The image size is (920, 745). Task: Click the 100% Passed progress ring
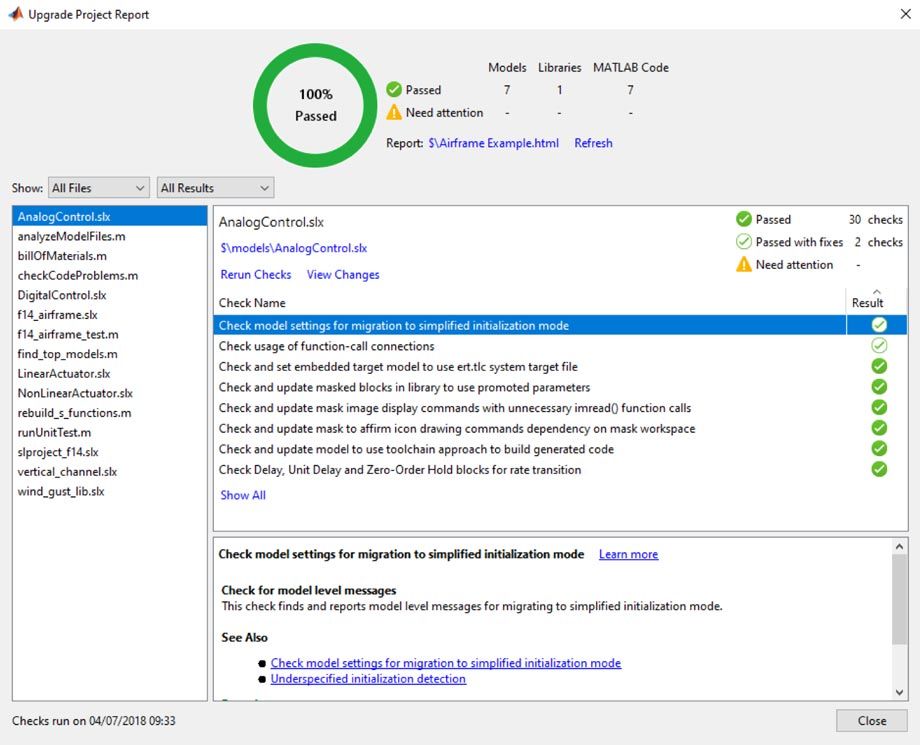tap(315, 105)
